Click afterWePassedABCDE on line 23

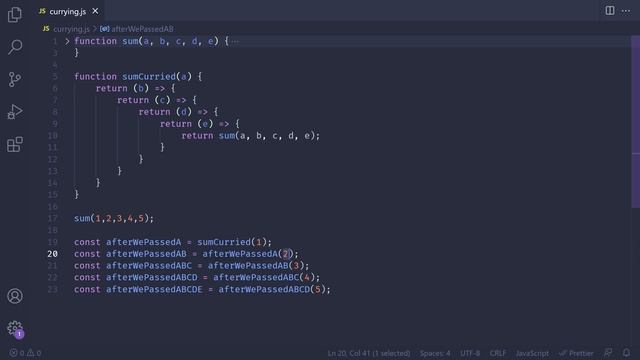(154, 289)
